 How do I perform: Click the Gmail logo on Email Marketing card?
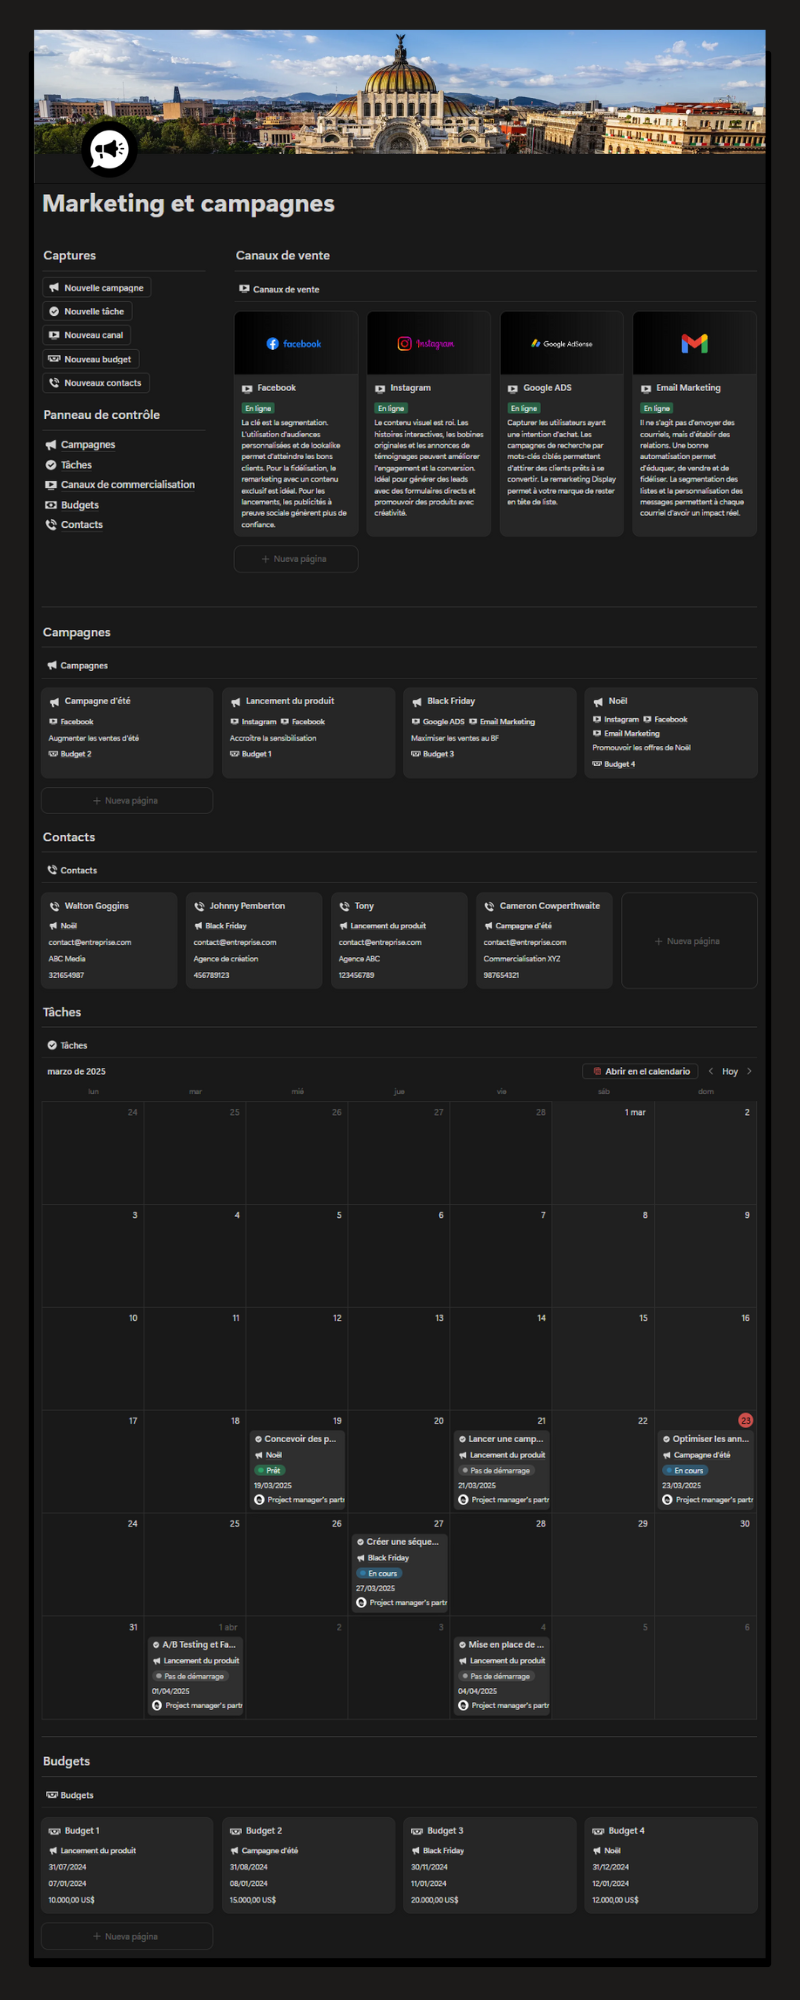point(694,344)
